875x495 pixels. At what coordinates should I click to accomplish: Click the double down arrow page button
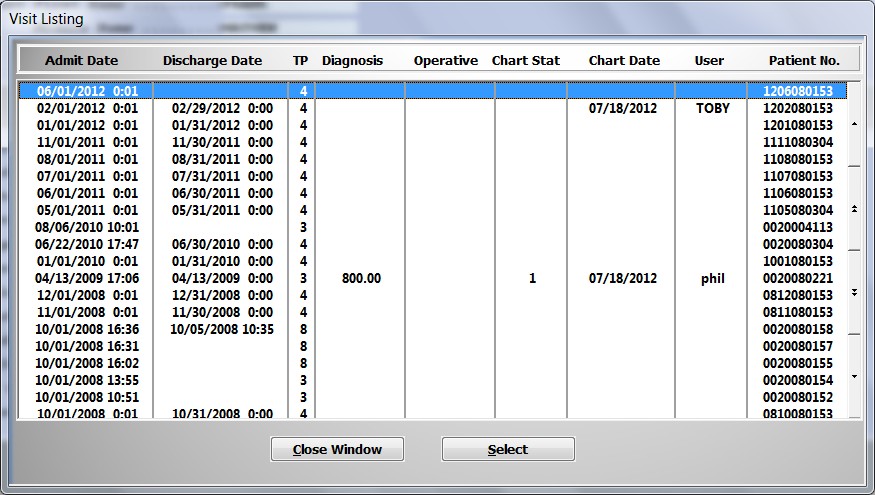(x=854, y=292)
